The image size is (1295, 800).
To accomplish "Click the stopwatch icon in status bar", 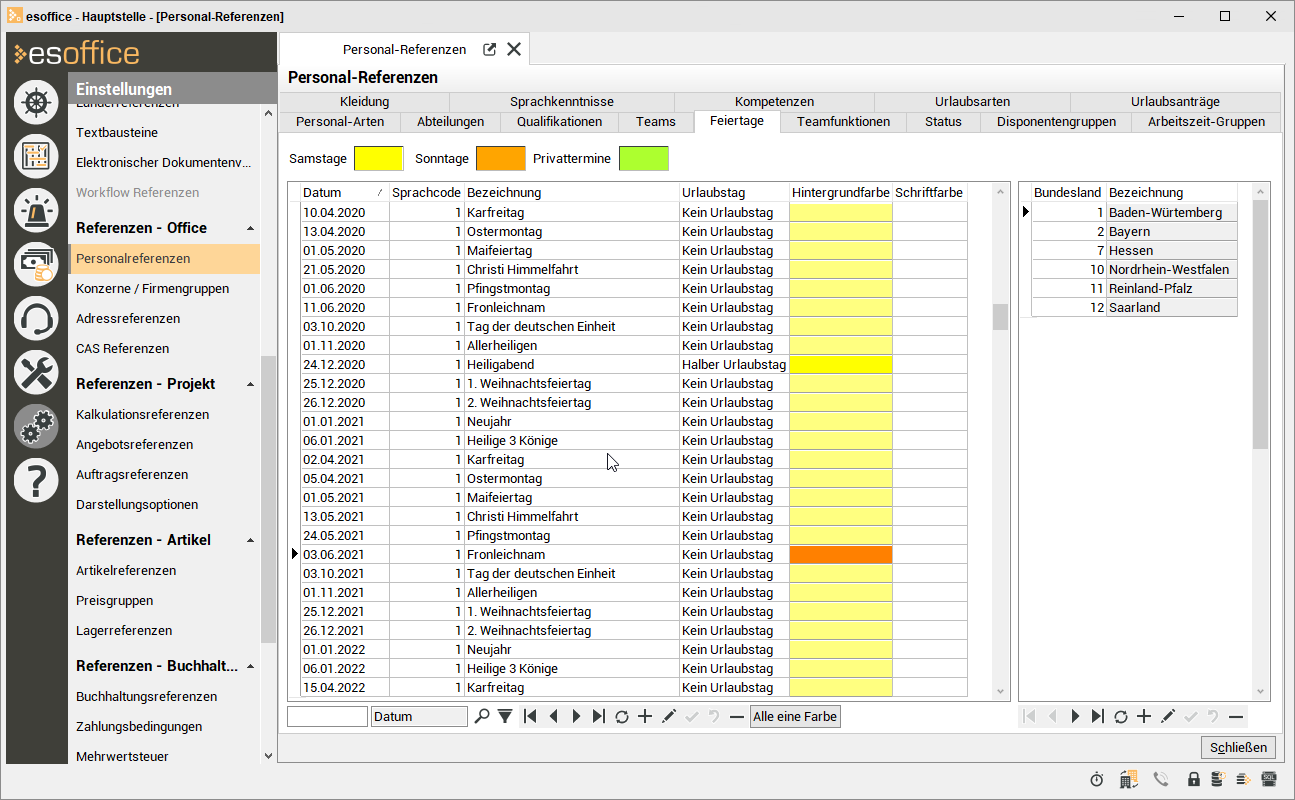I will tap(1097, 779).
